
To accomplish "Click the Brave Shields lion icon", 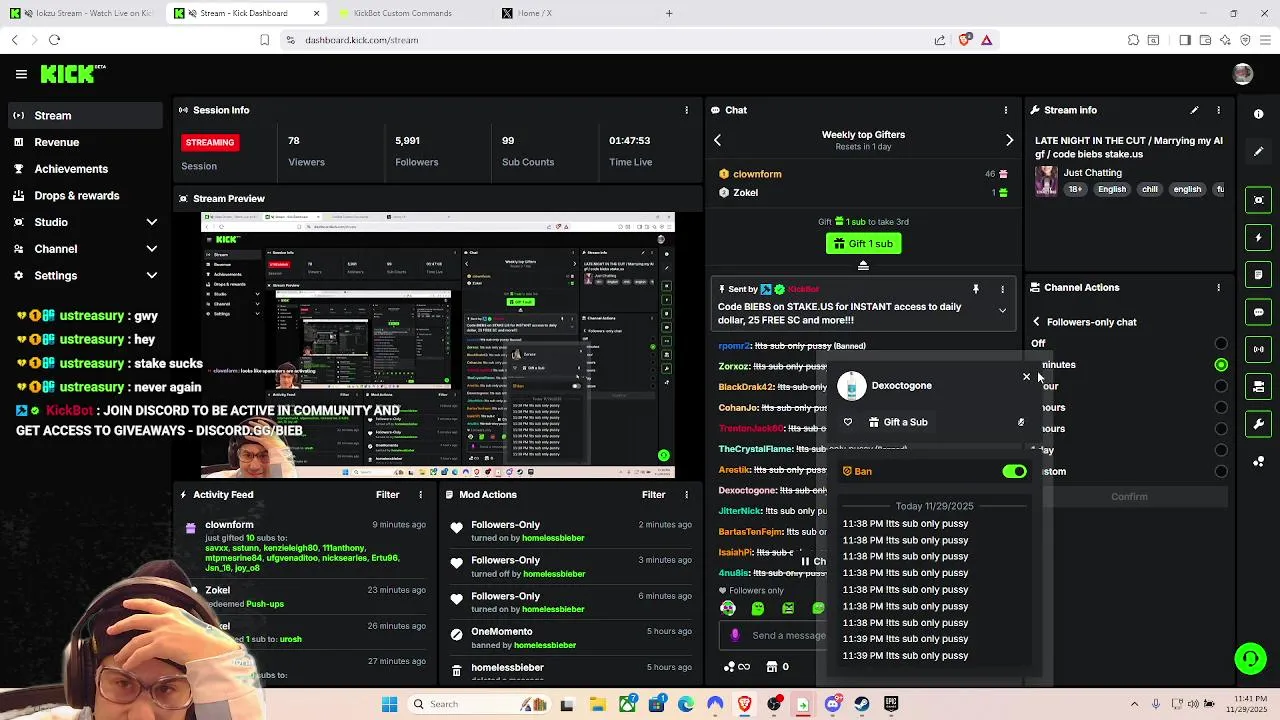I will pyautogui.click(x=964, y=40).
